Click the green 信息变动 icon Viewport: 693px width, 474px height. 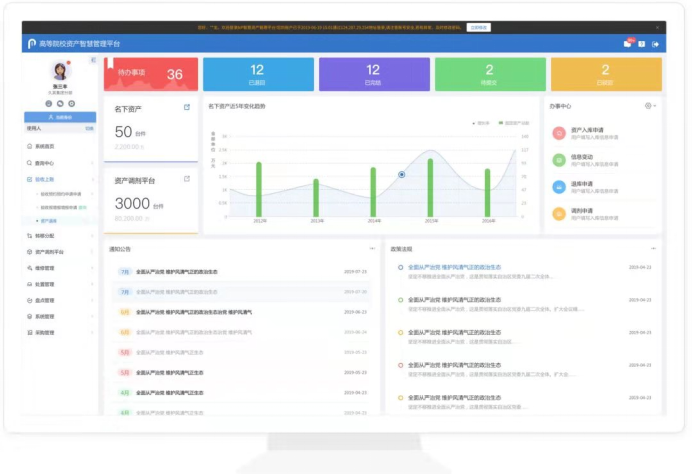pos(559,159)
